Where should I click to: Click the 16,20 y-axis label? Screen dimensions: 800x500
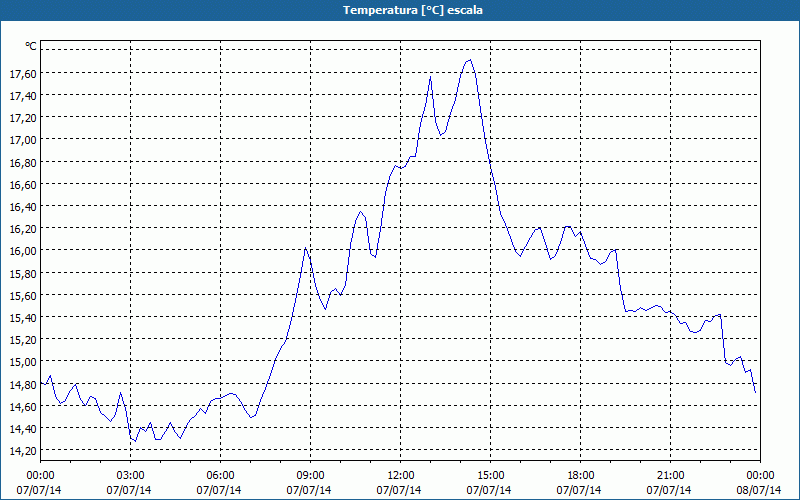pos(23,229)
